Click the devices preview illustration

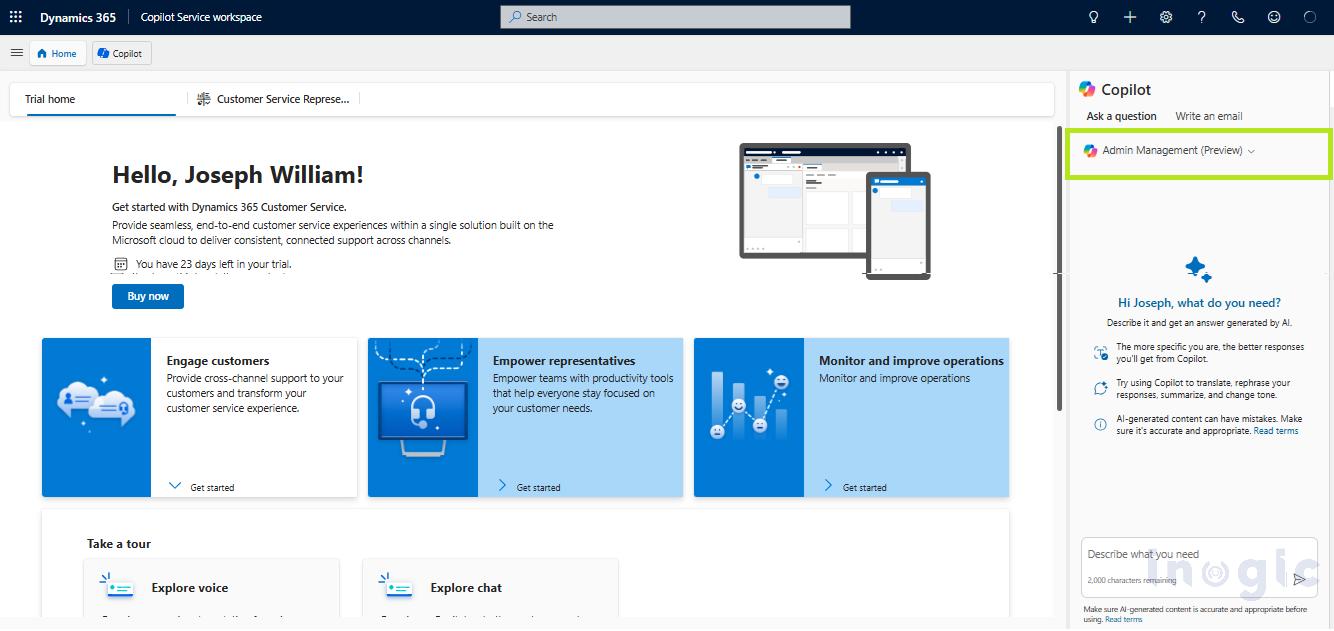point(835,210)
